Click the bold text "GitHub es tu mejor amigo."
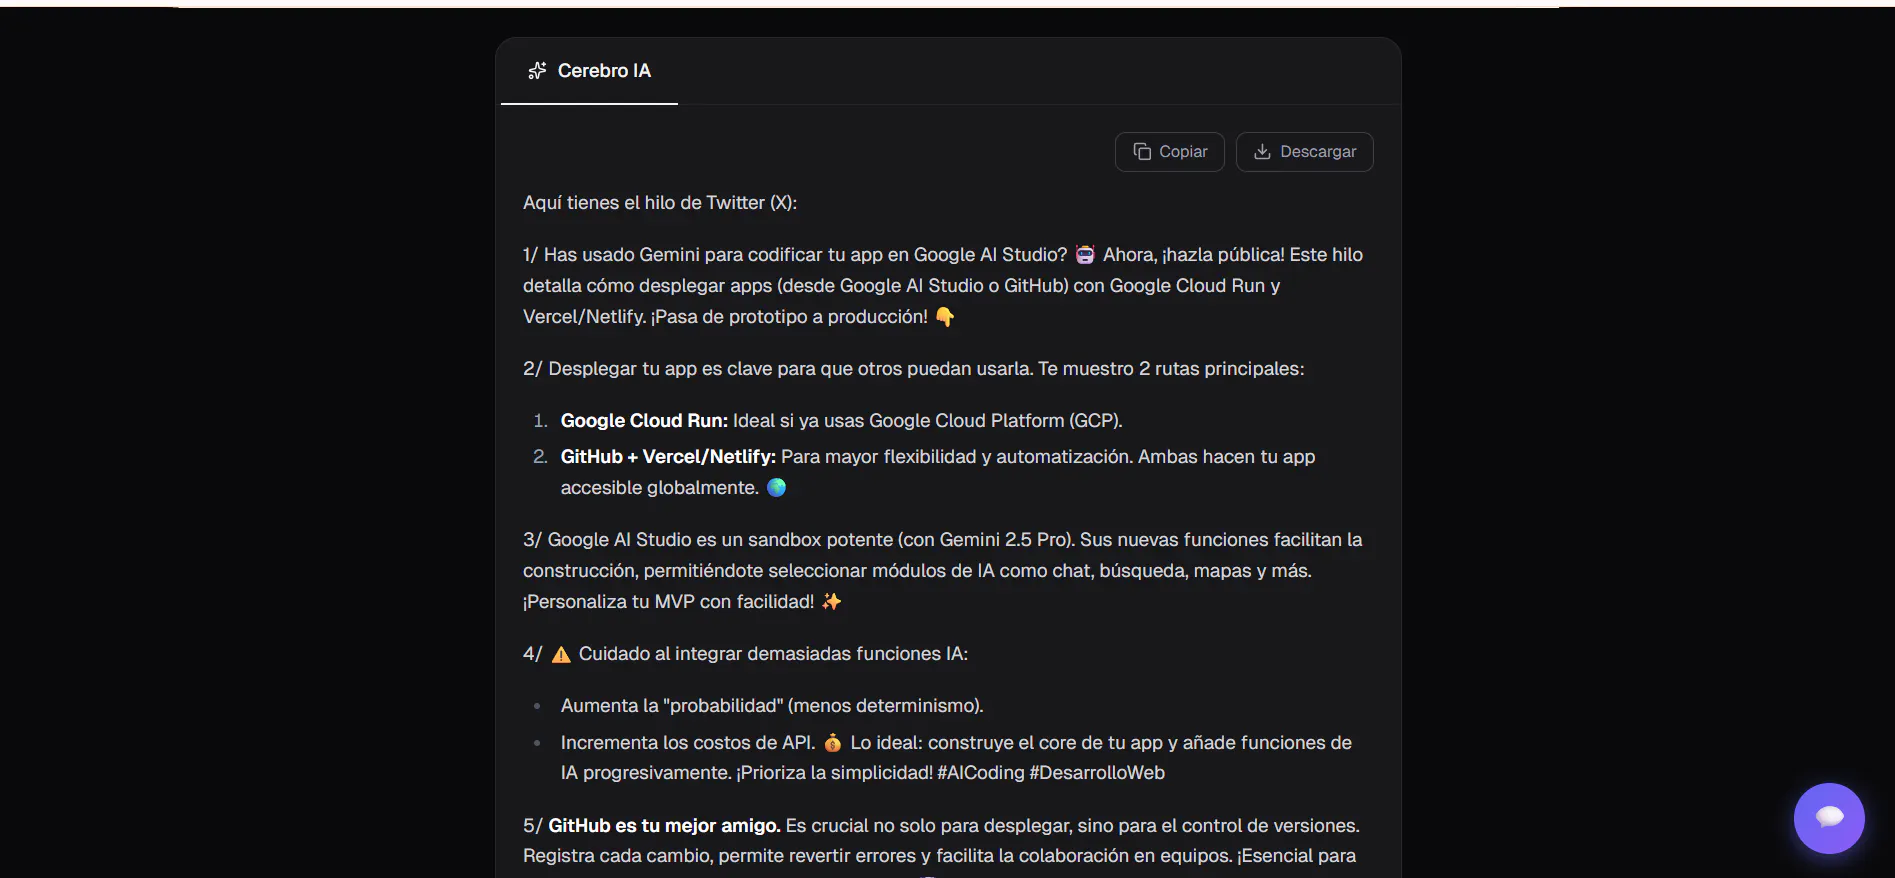The image size is (1895, 878). pos(665,826)
